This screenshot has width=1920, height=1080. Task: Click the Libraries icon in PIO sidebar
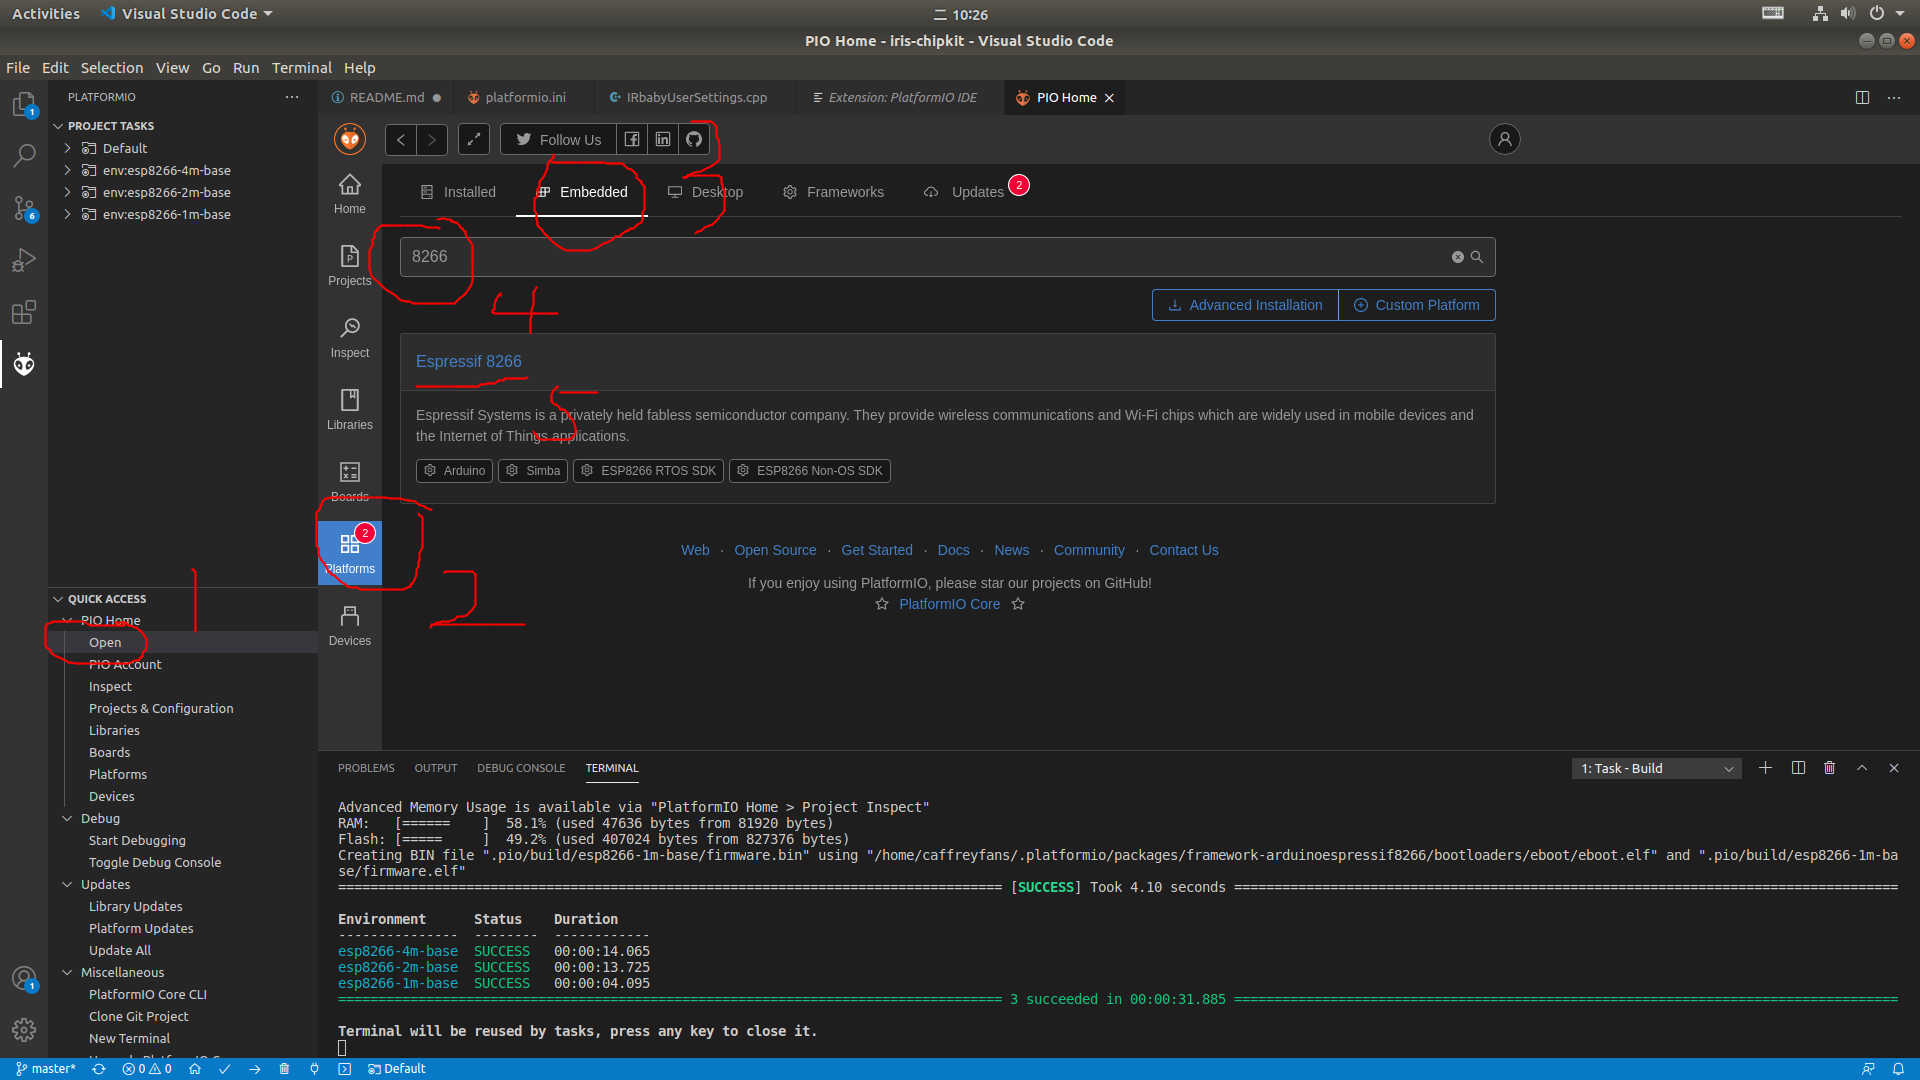pyautogui.click(x=349, y=409)
